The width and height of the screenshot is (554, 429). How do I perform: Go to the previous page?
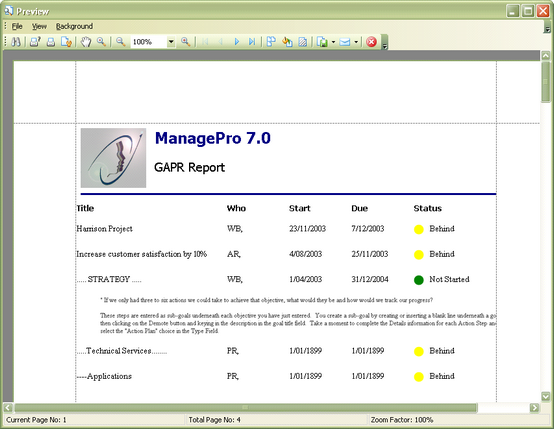pos(221,42)
